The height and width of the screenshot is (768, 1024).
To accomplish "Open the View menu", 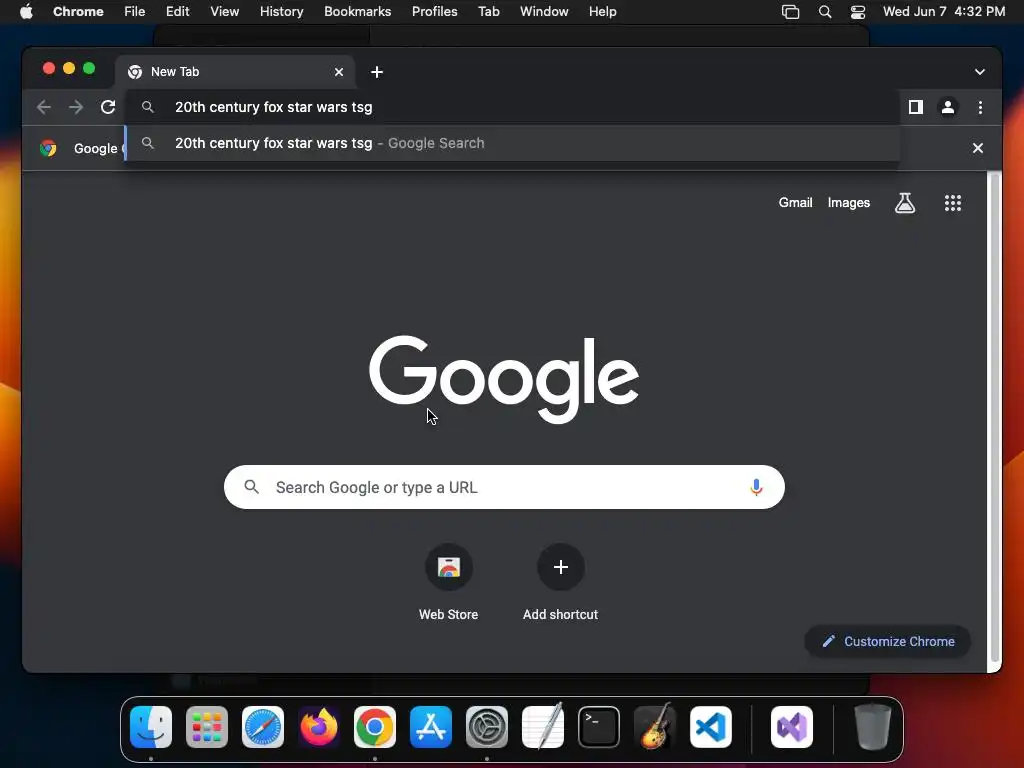I will (x=224, y=12).
